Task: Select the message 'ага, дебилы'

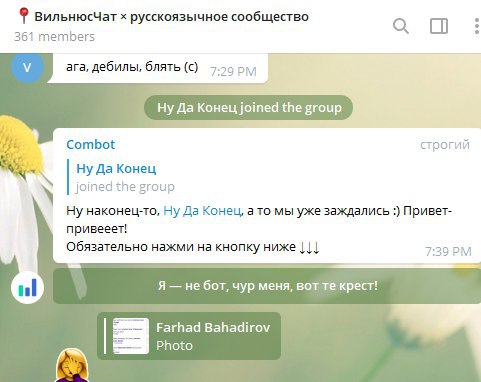Action: click(x=132, y=67)
